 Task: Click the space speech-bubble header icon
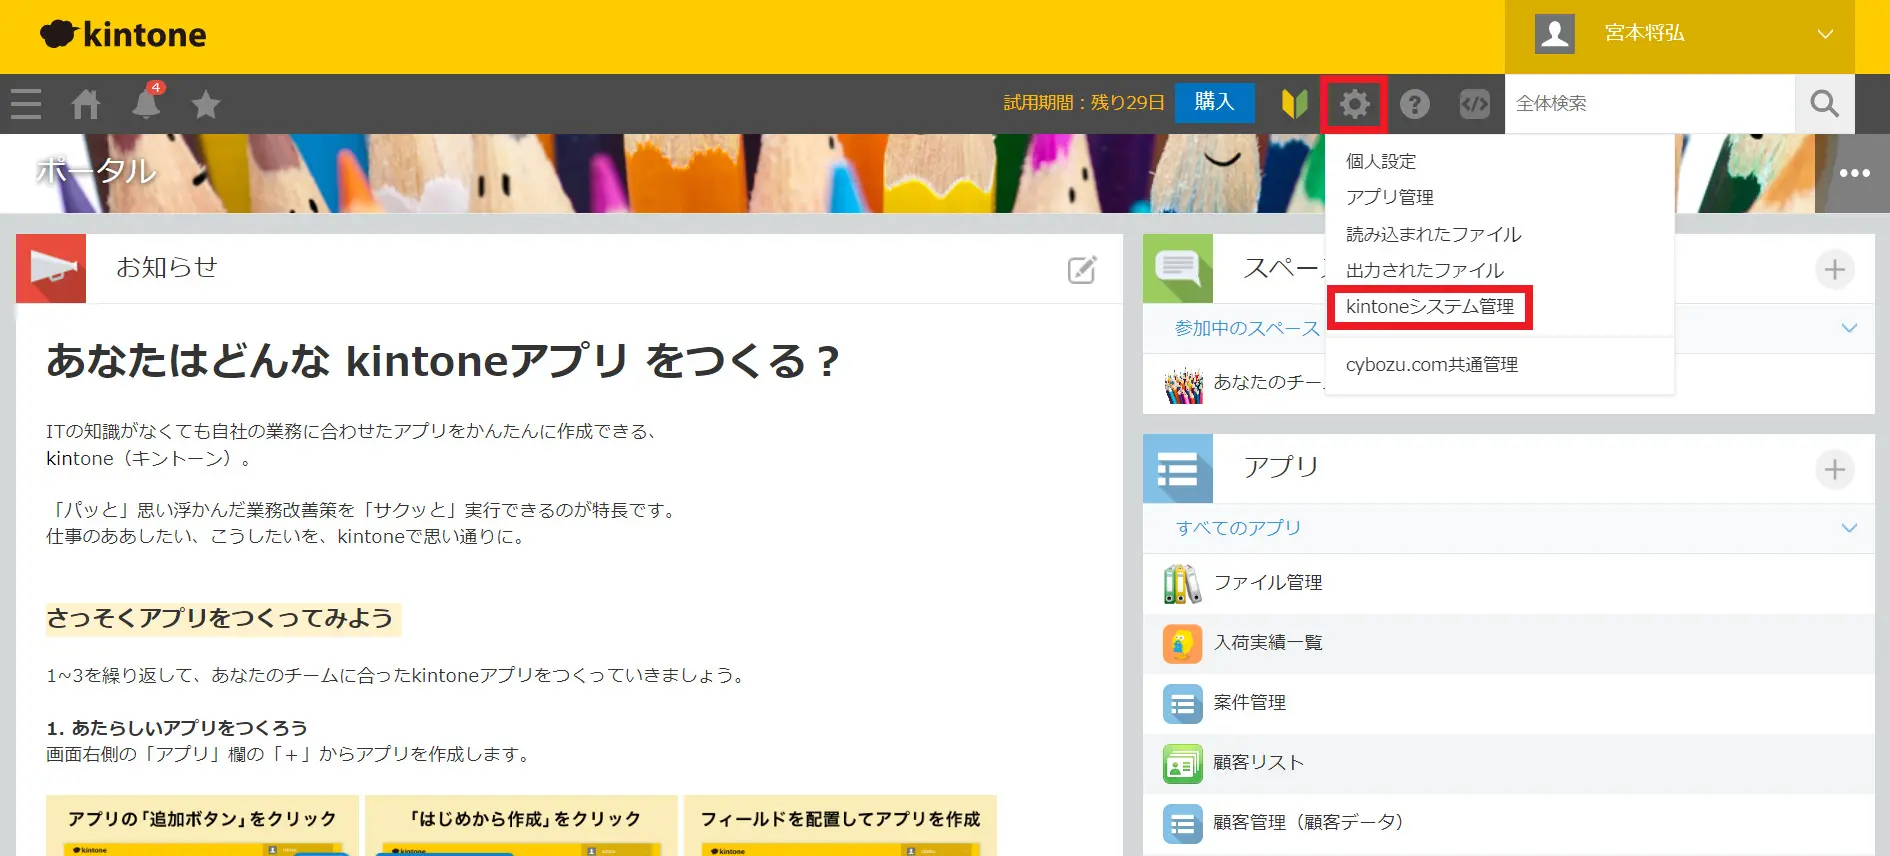coord(1178,269)
